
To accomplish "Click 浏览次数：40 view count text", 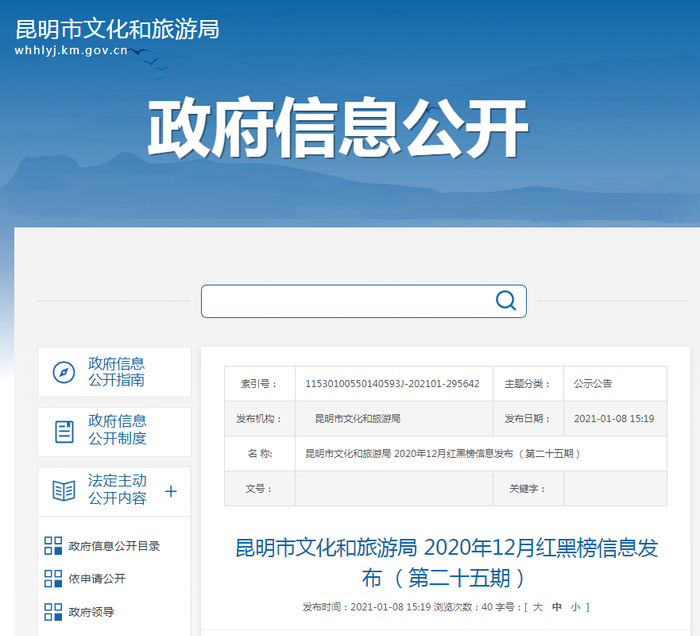I will (463, 607).
